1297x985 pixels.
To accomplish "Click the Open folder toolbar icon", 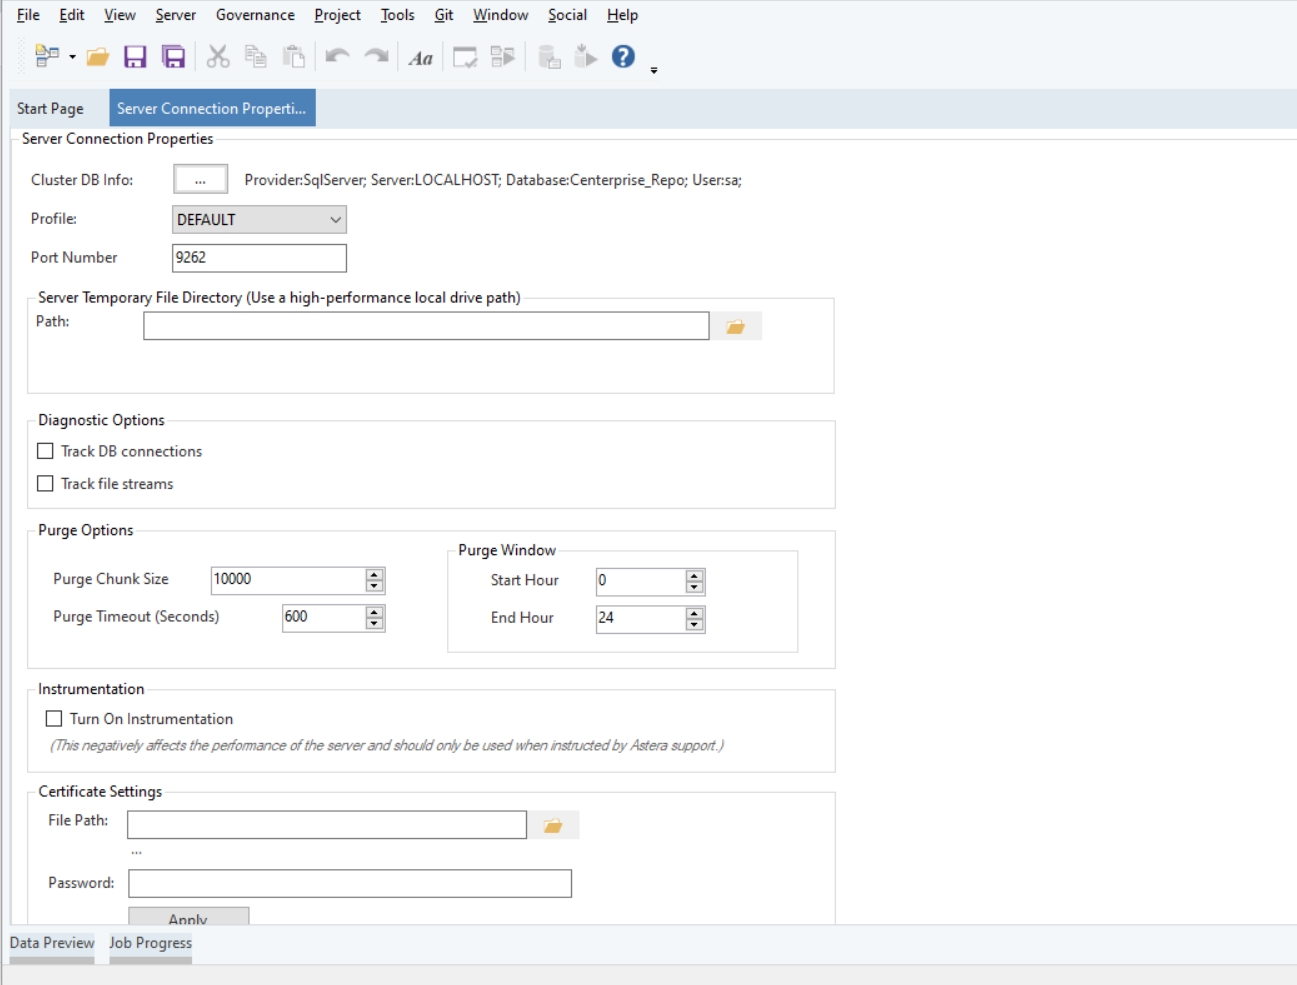I will (97, 57).
